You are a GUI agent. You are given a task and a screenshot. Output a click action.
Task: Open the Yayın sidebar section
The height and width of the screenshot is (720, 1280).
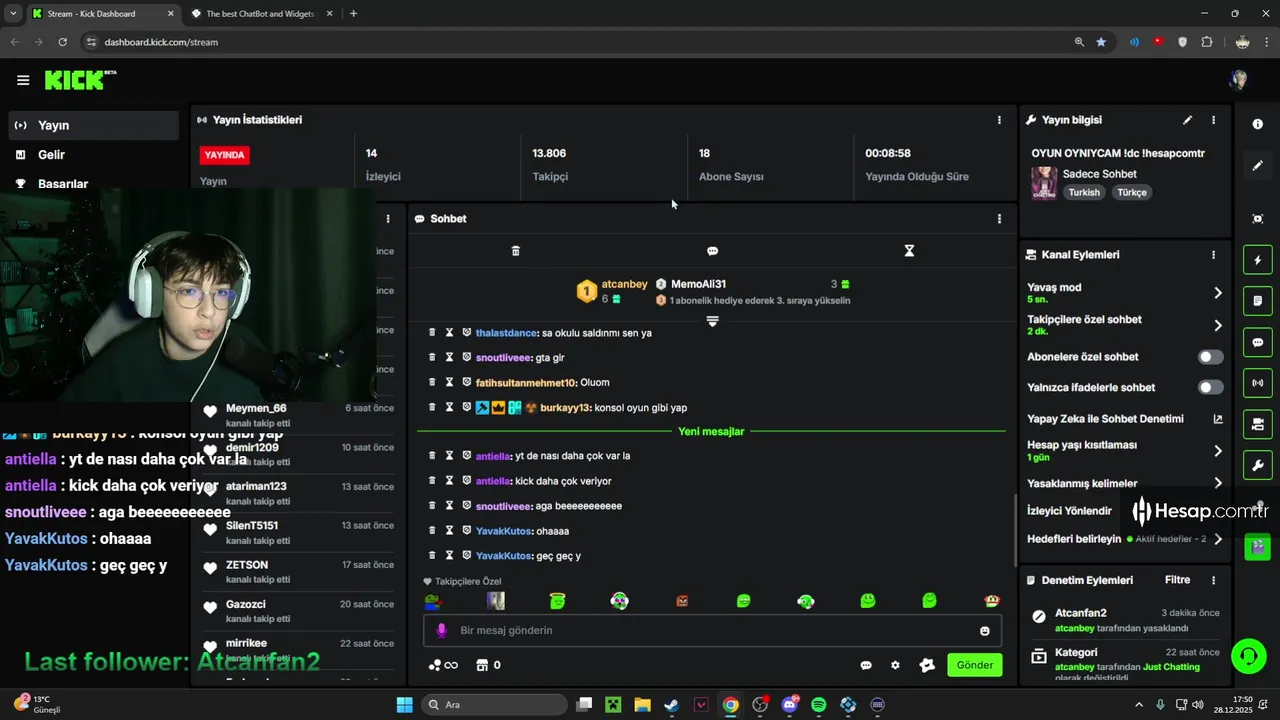coord(95,125)
